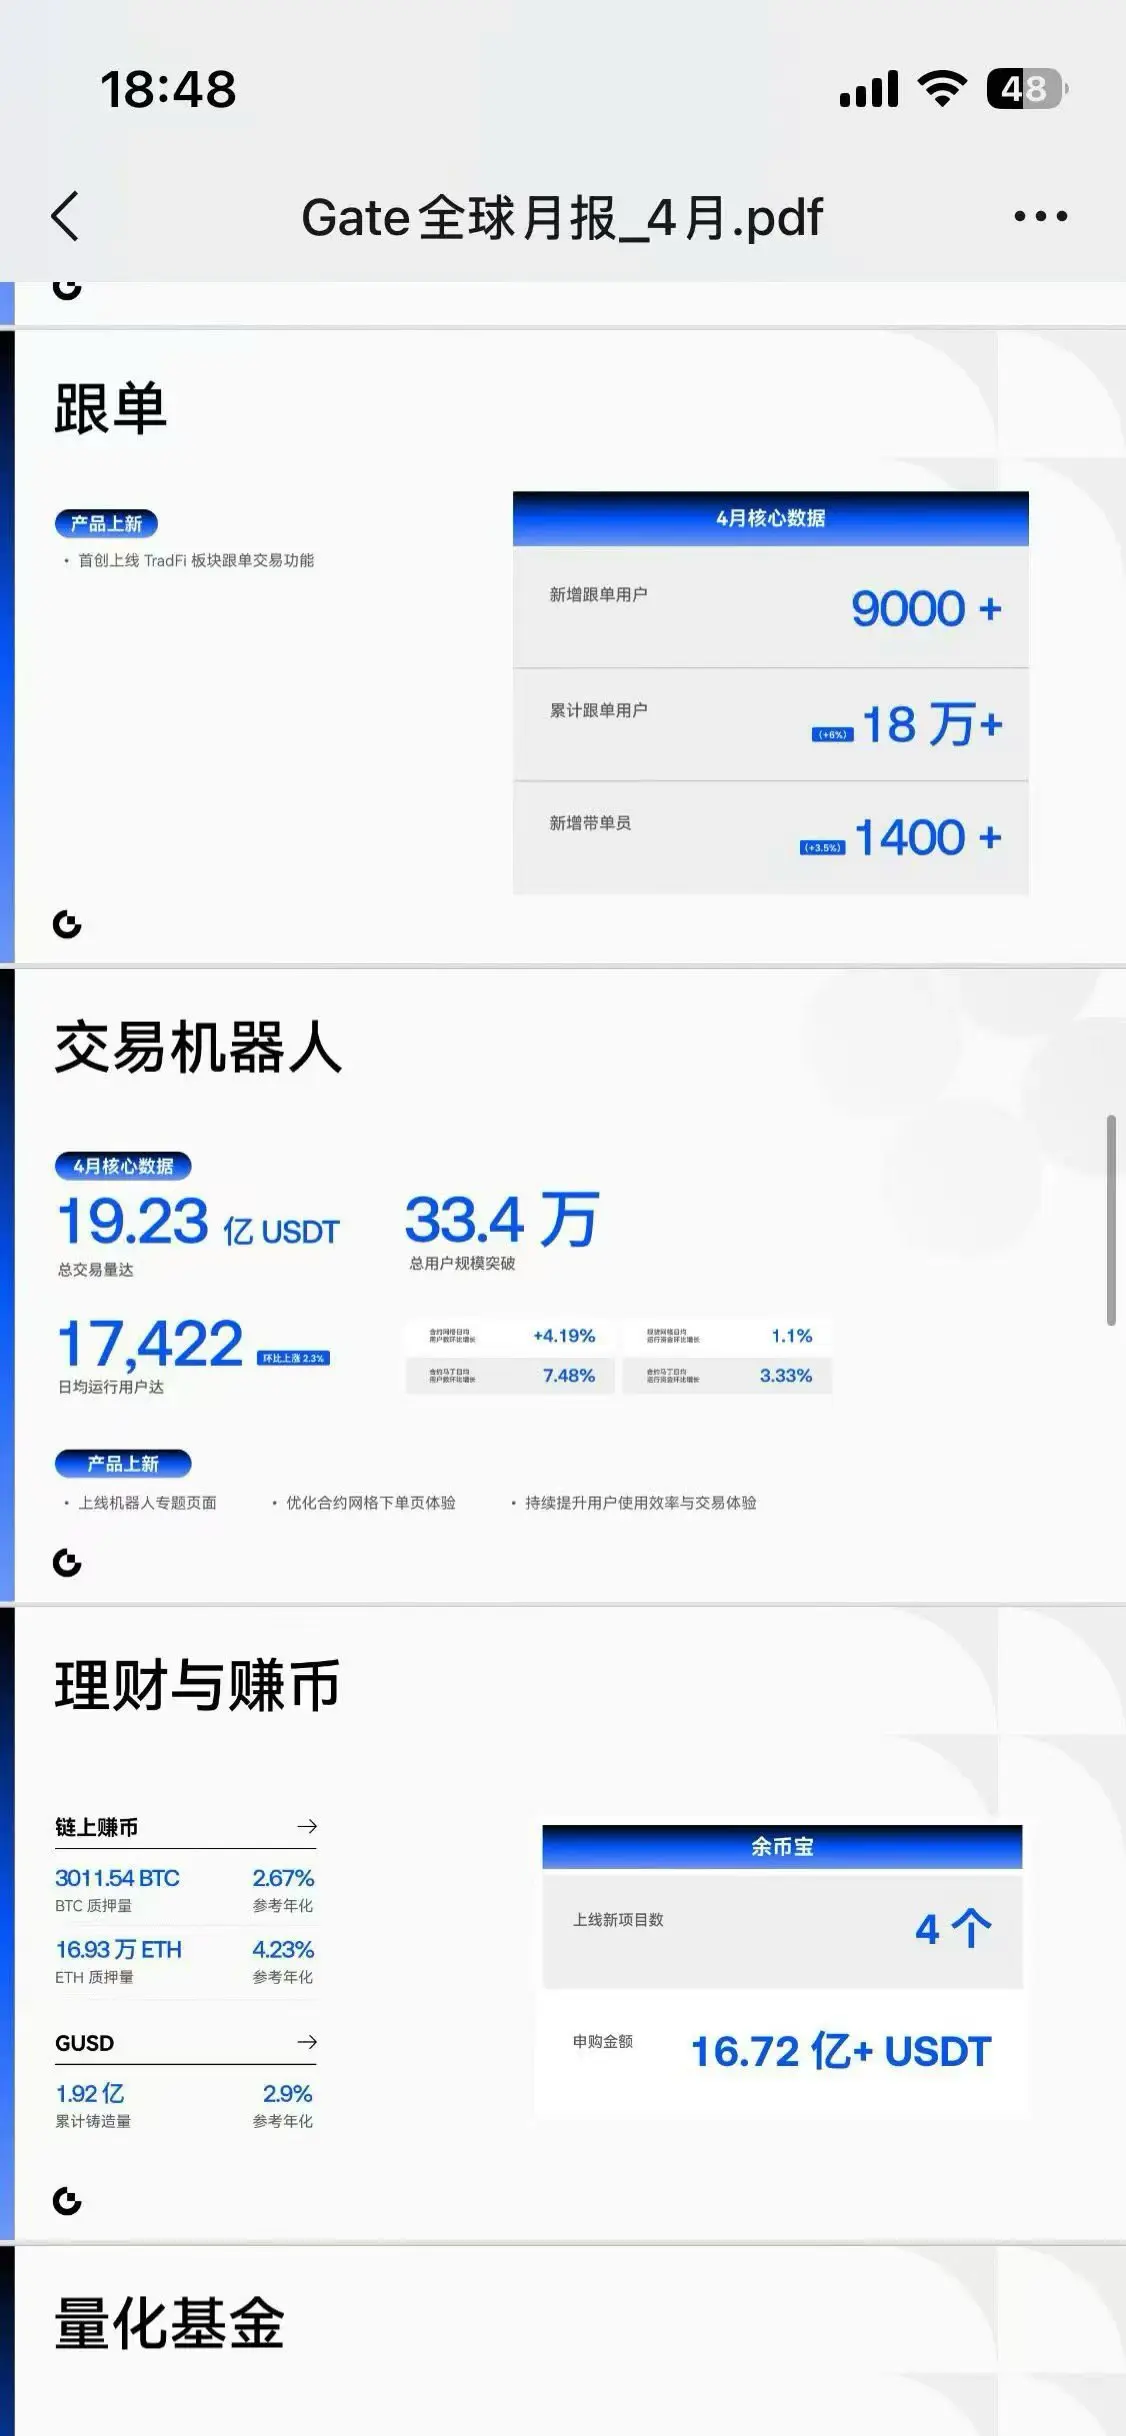The width and height of the screenshot is (1126, 2436).
Task: Click the page scrollbar on the right edge
Action: pyautogui.click(x=1111, y=1220)
